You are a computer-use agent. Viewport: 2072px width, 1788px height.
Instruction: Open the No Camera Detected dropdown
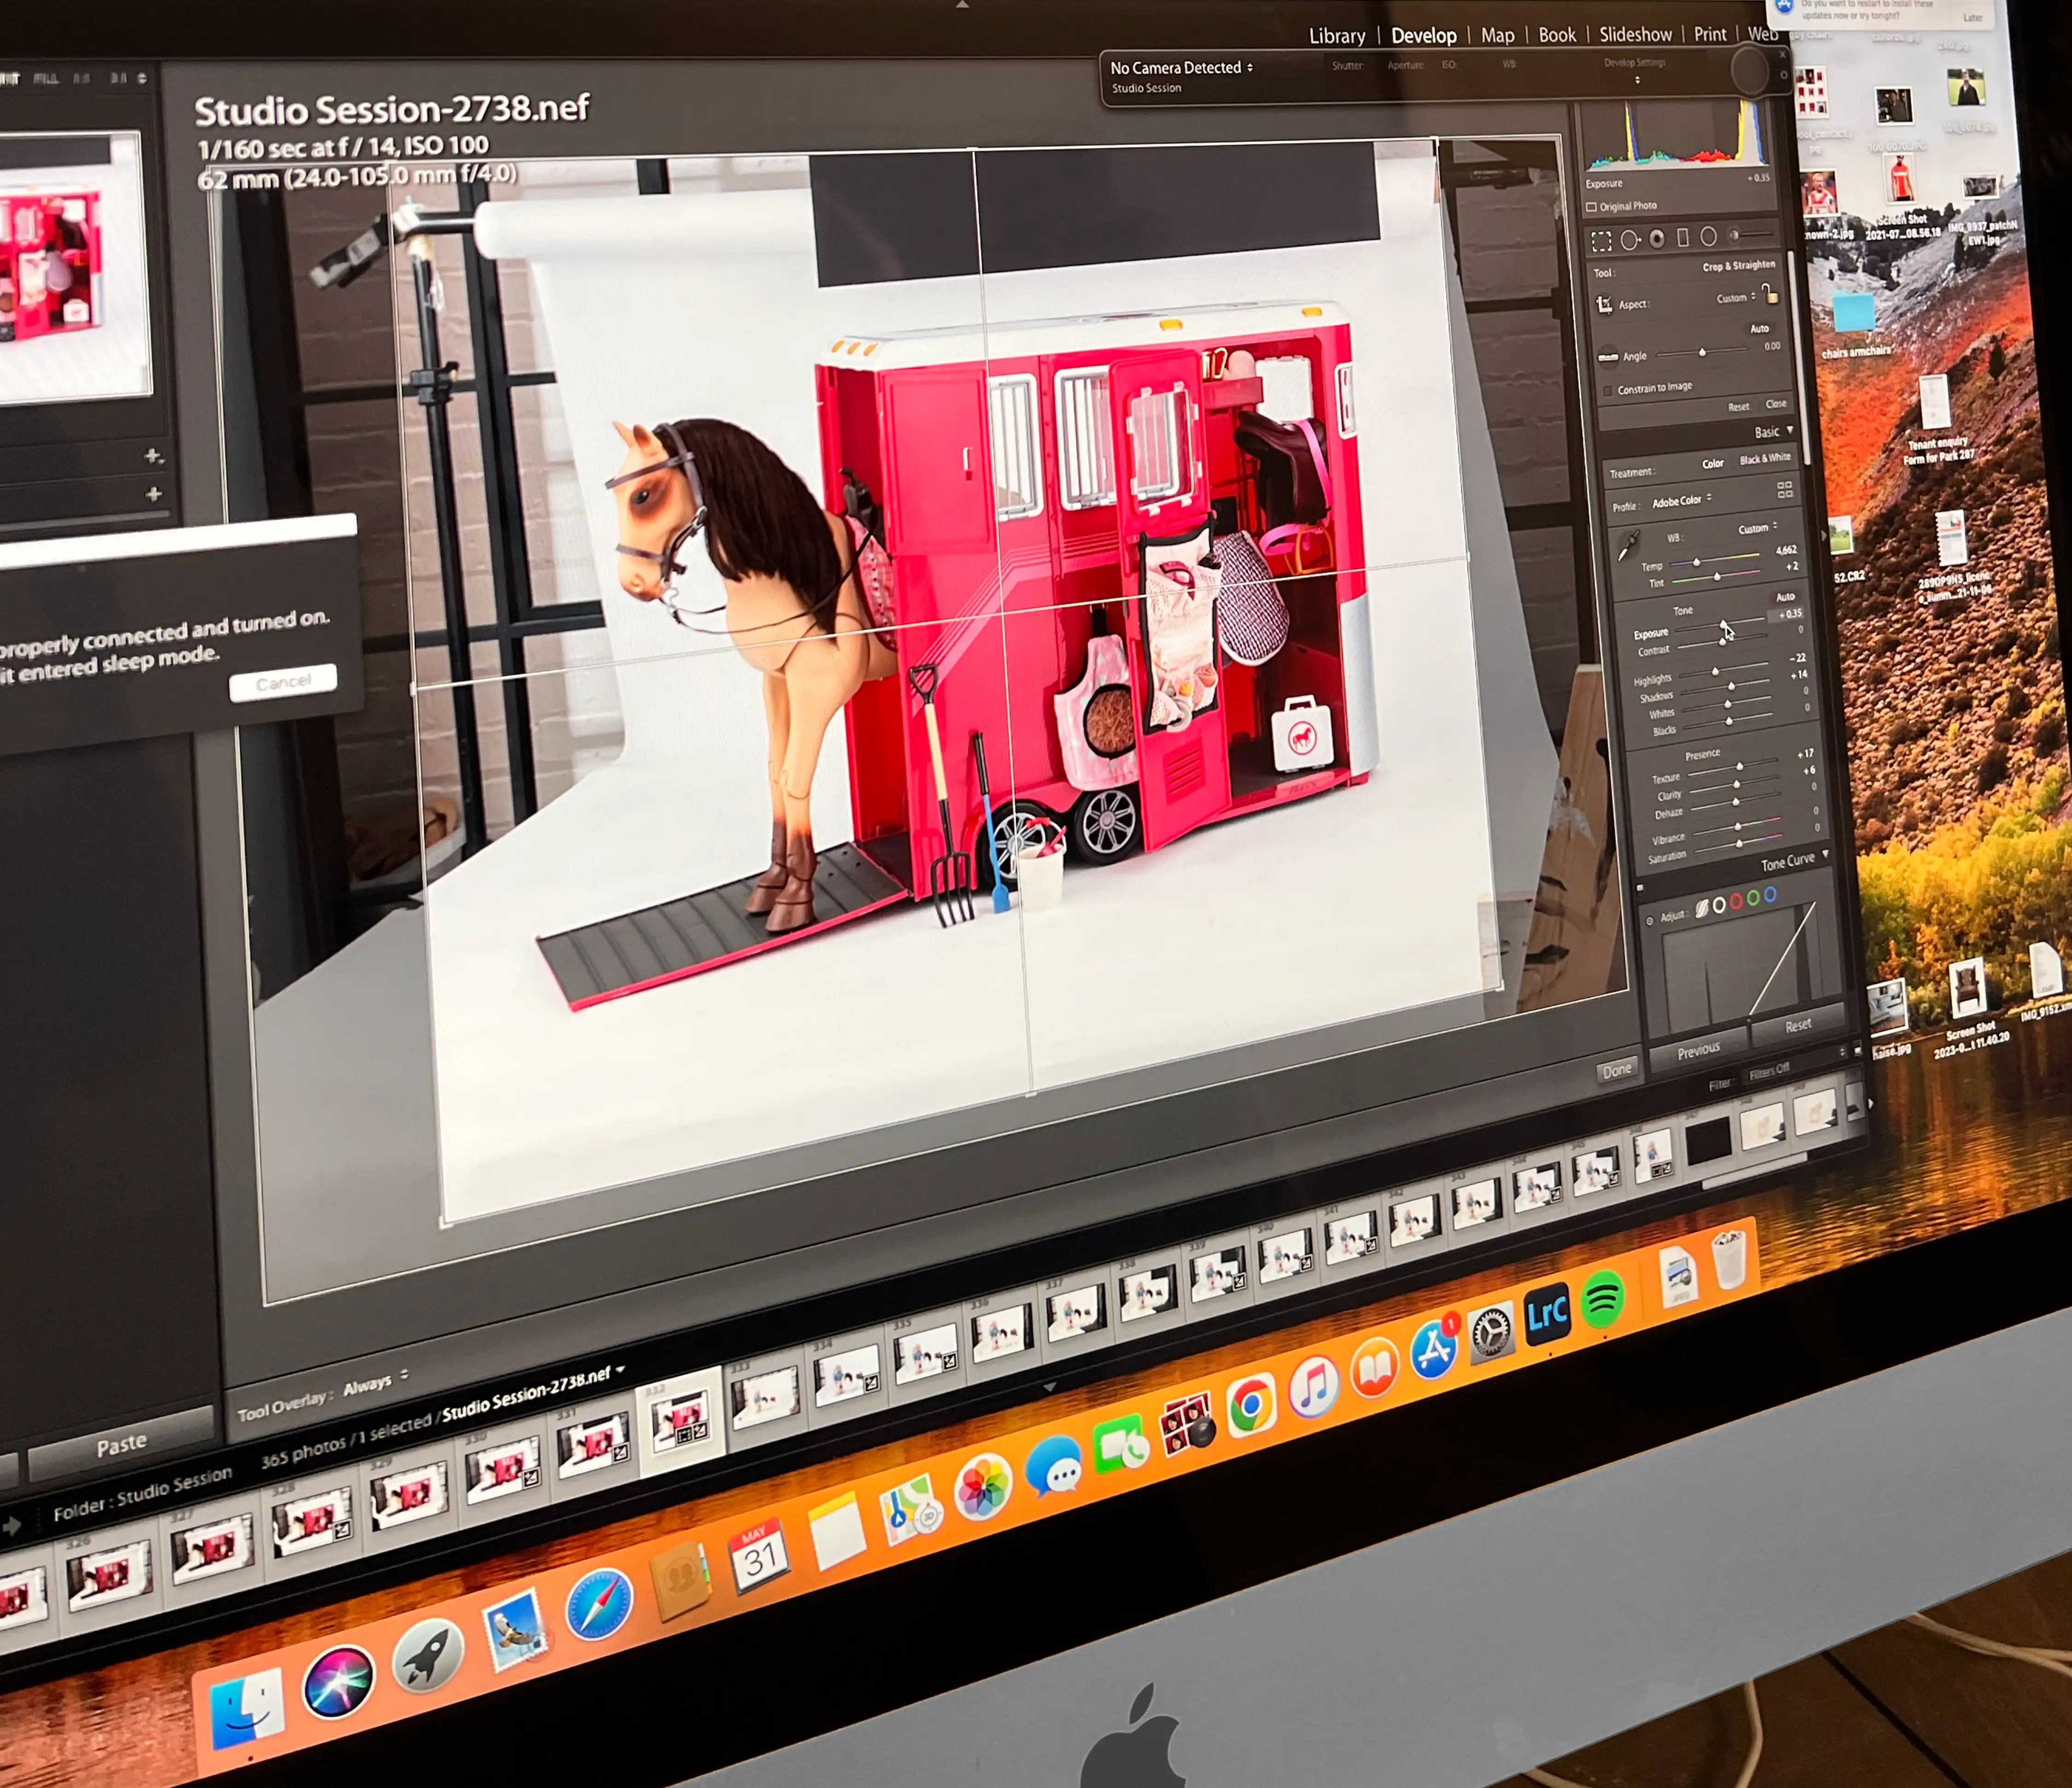point(1181,68)
